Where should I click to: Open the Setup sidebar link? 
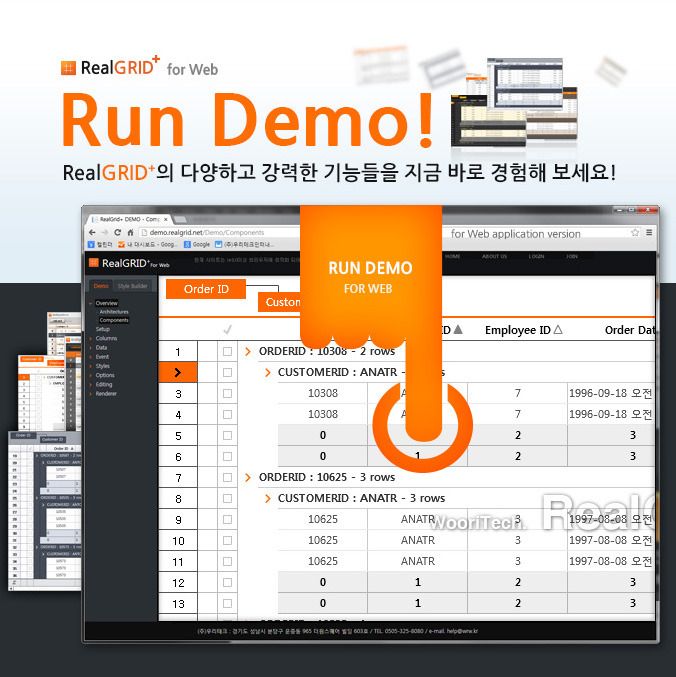(103, 329)
